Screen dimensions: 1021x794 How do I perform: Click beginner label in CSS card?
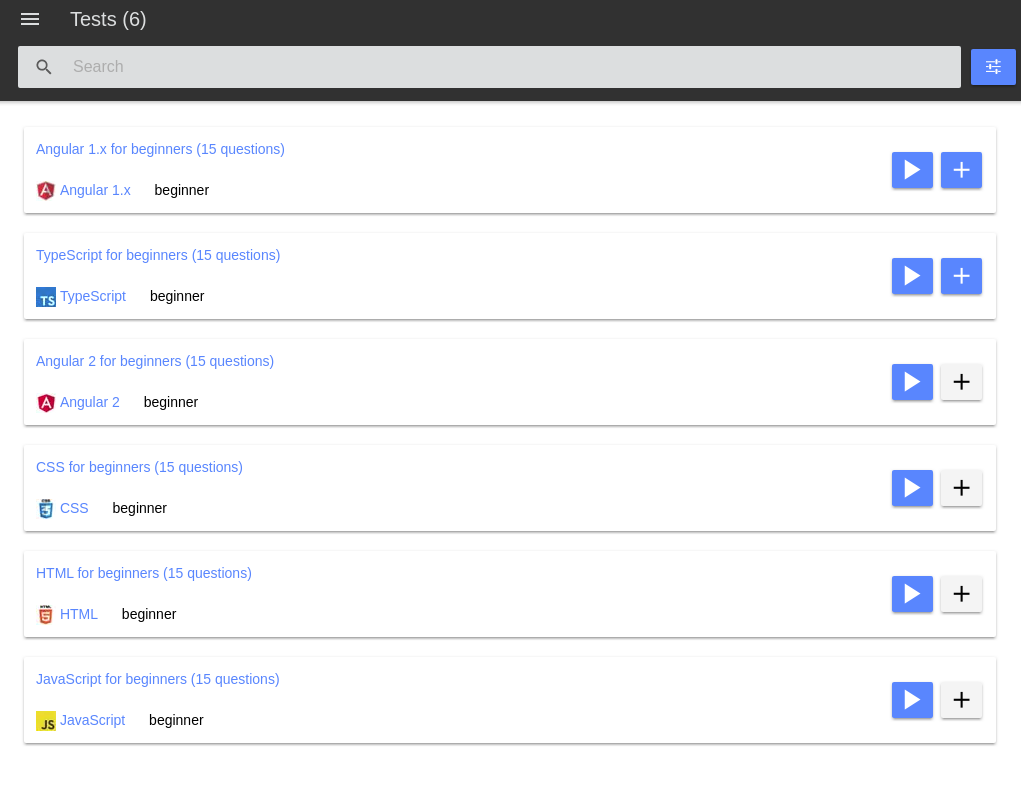click(139, 508)
